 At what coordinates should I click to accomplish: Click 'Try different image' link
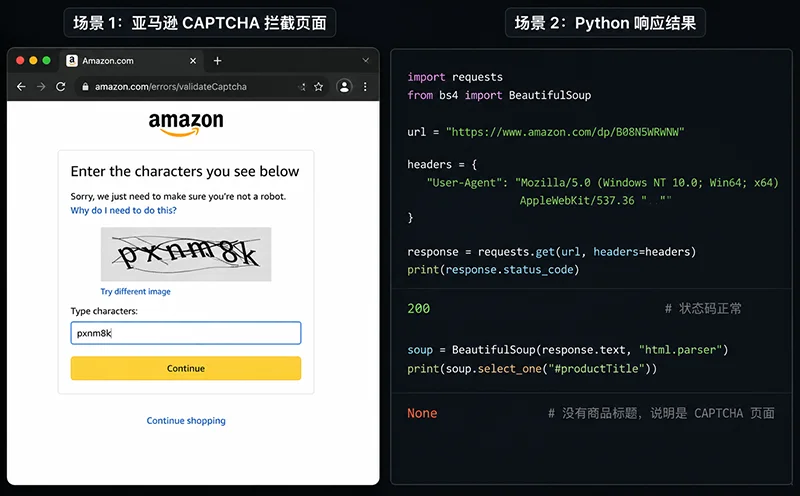pyautogui.click(x=135, y=291)
